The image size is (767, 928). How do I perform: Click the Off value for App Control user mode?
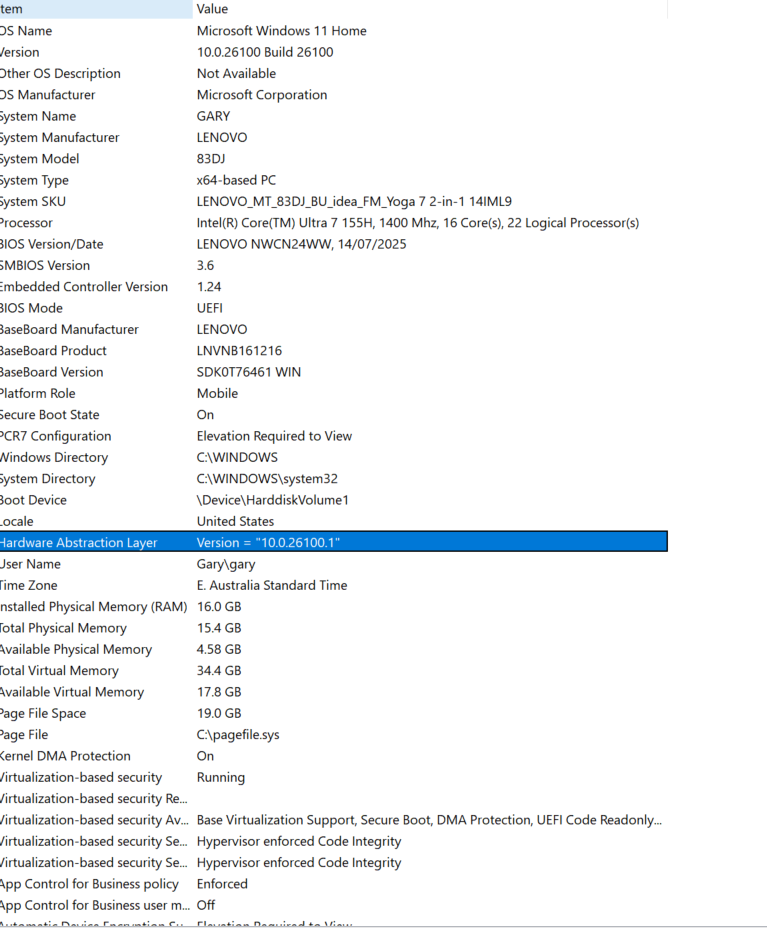pyautogui.click(x=205, y=904)
